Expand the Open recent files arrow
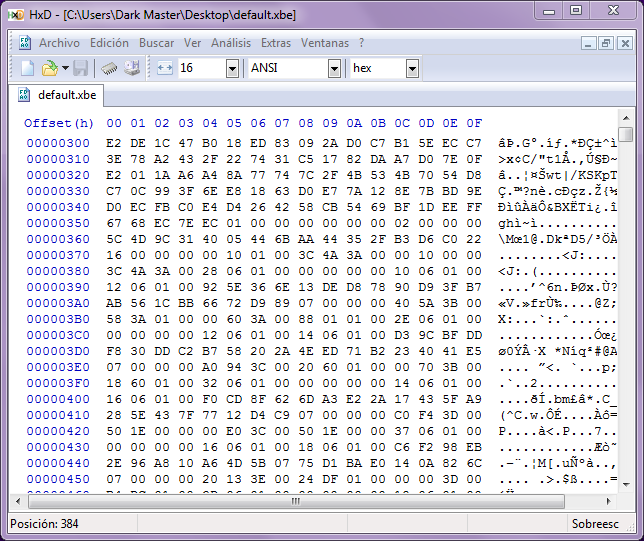 click(65, 68)
